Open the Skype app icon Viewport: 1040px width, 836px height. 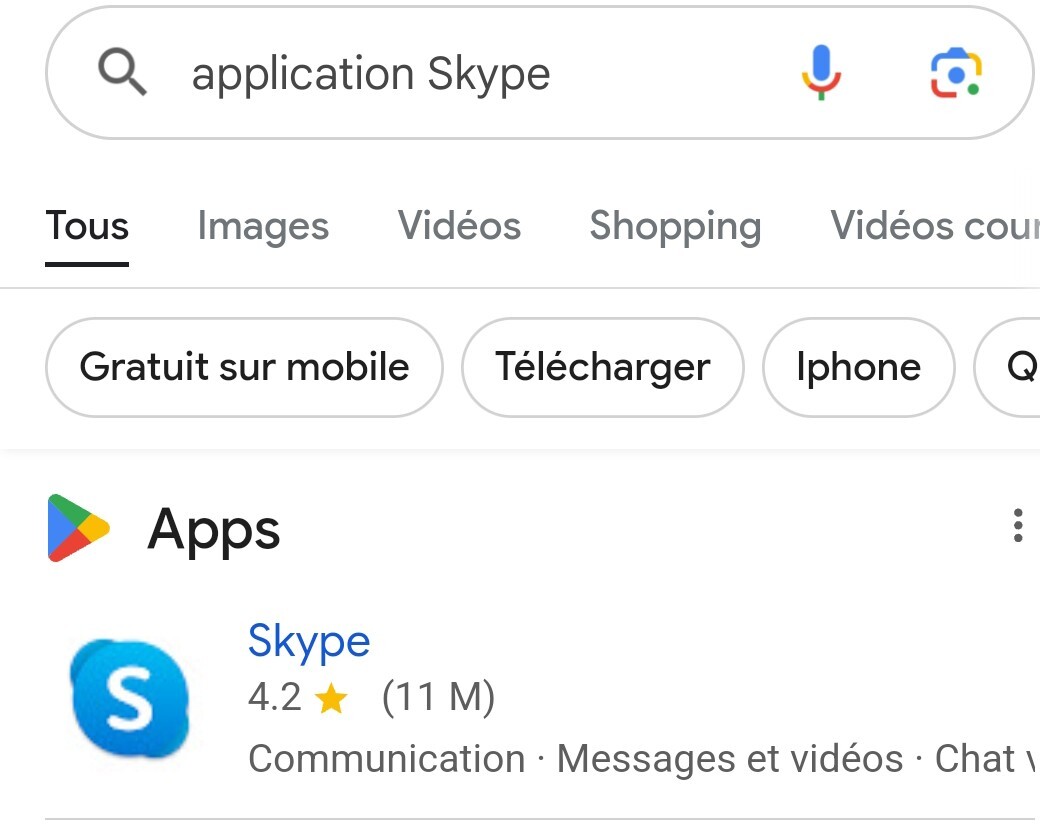129,700
